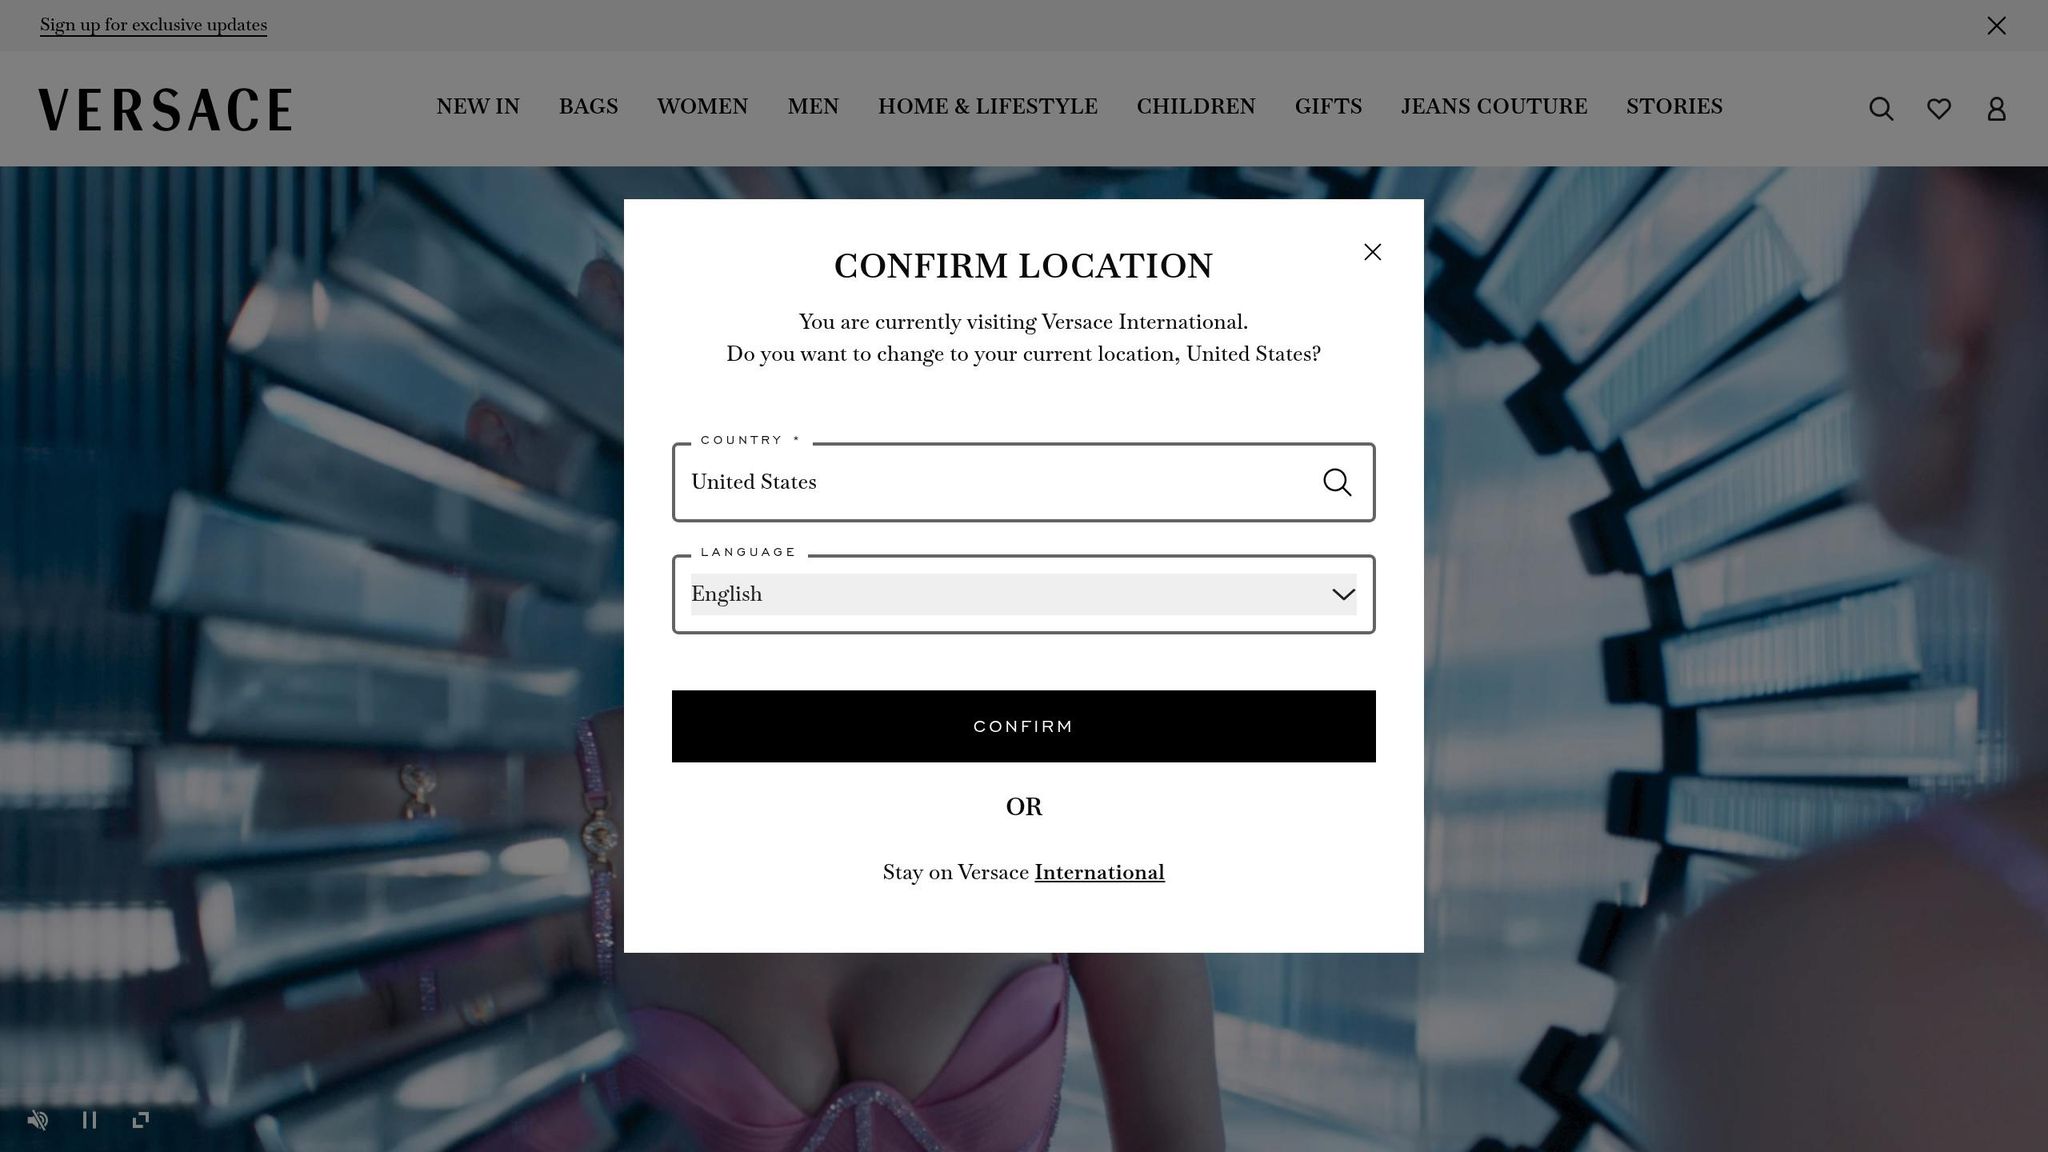Go to the Versace logo homepage
The image size is (2048, 1152).
click(165, 109)
